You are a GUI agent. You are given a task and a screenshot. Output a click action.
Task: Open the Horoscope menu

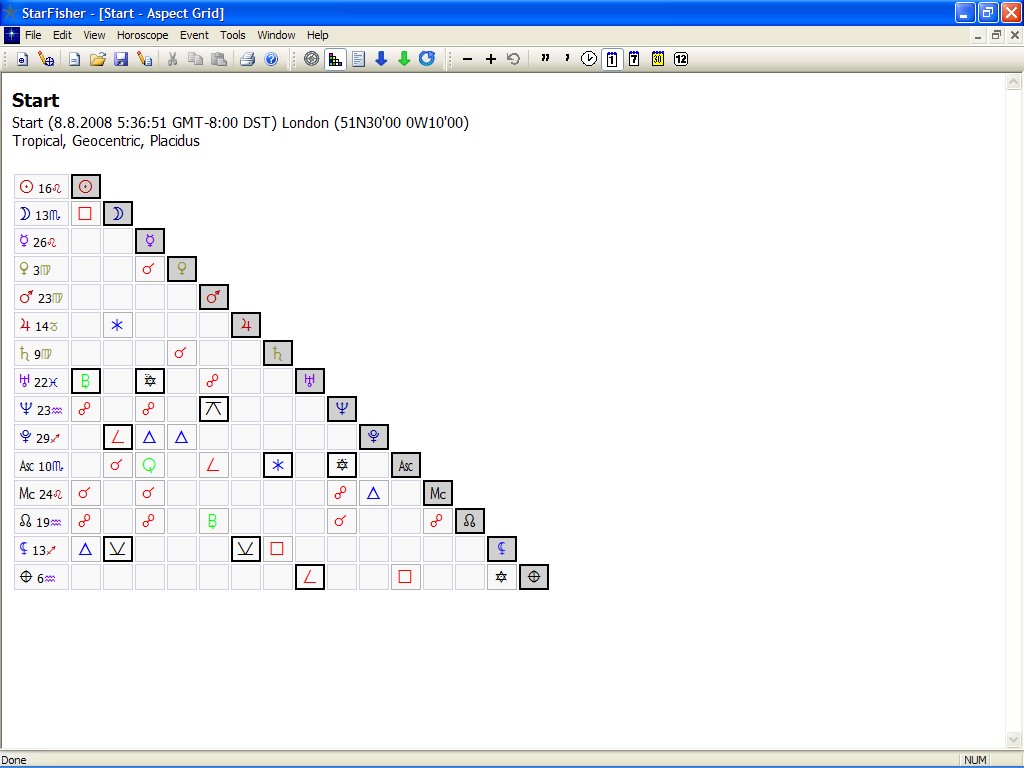click(x=142, y=35)
